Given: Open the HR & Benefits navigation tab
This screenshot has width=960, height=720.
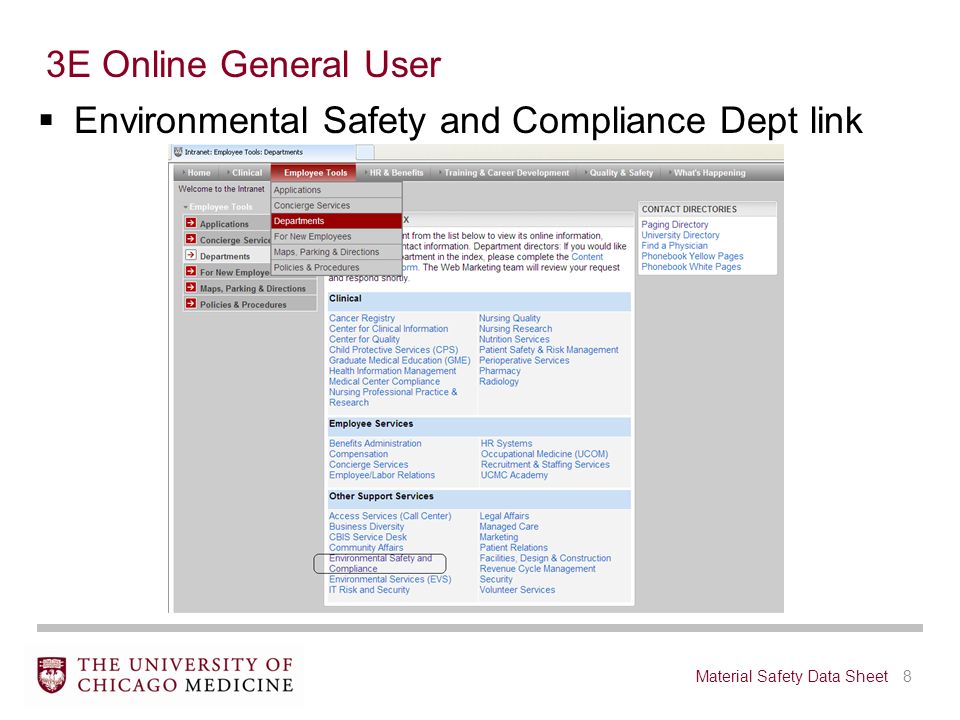Looking at the screenshot, I should [394, 173].
